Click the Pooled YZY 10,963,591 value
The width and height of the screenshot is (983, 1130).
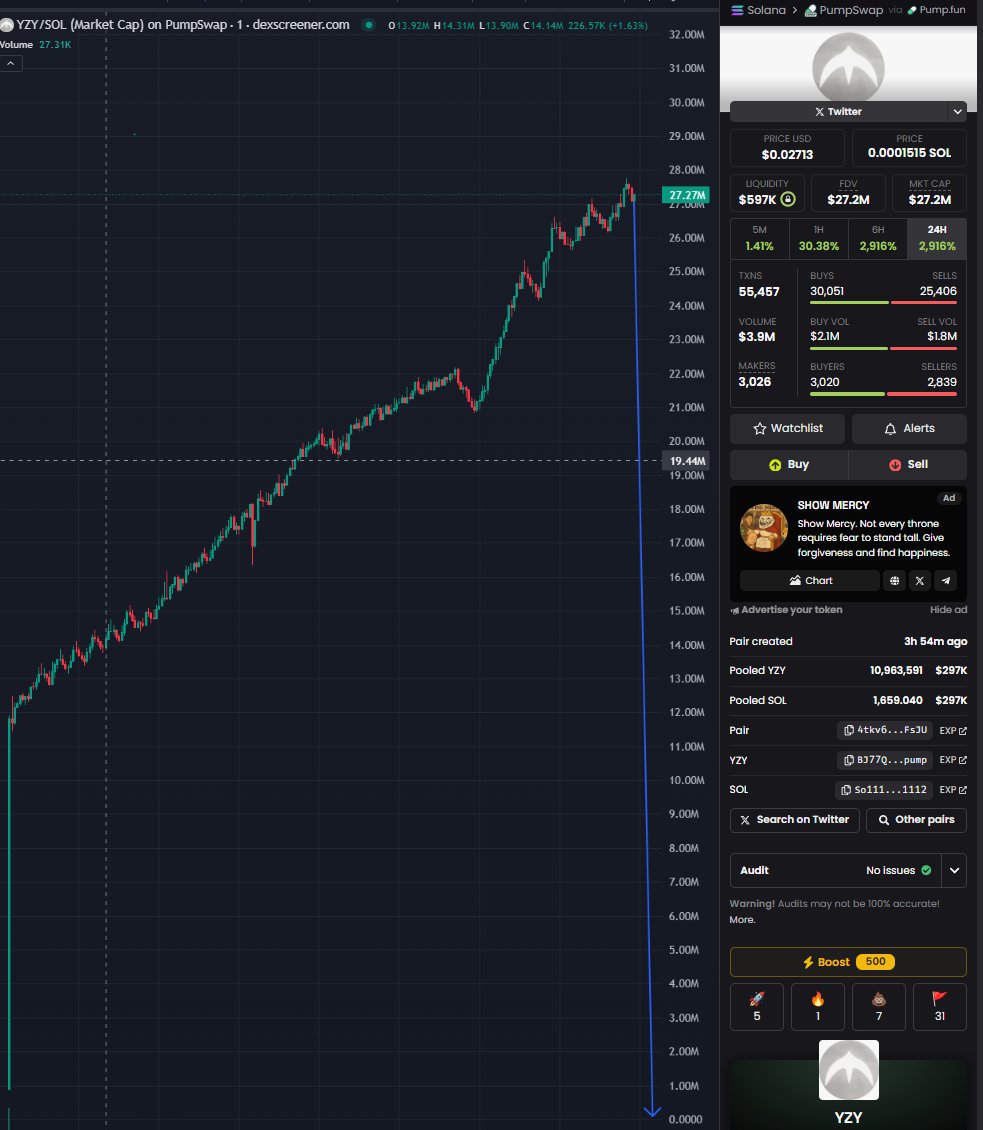896,670
